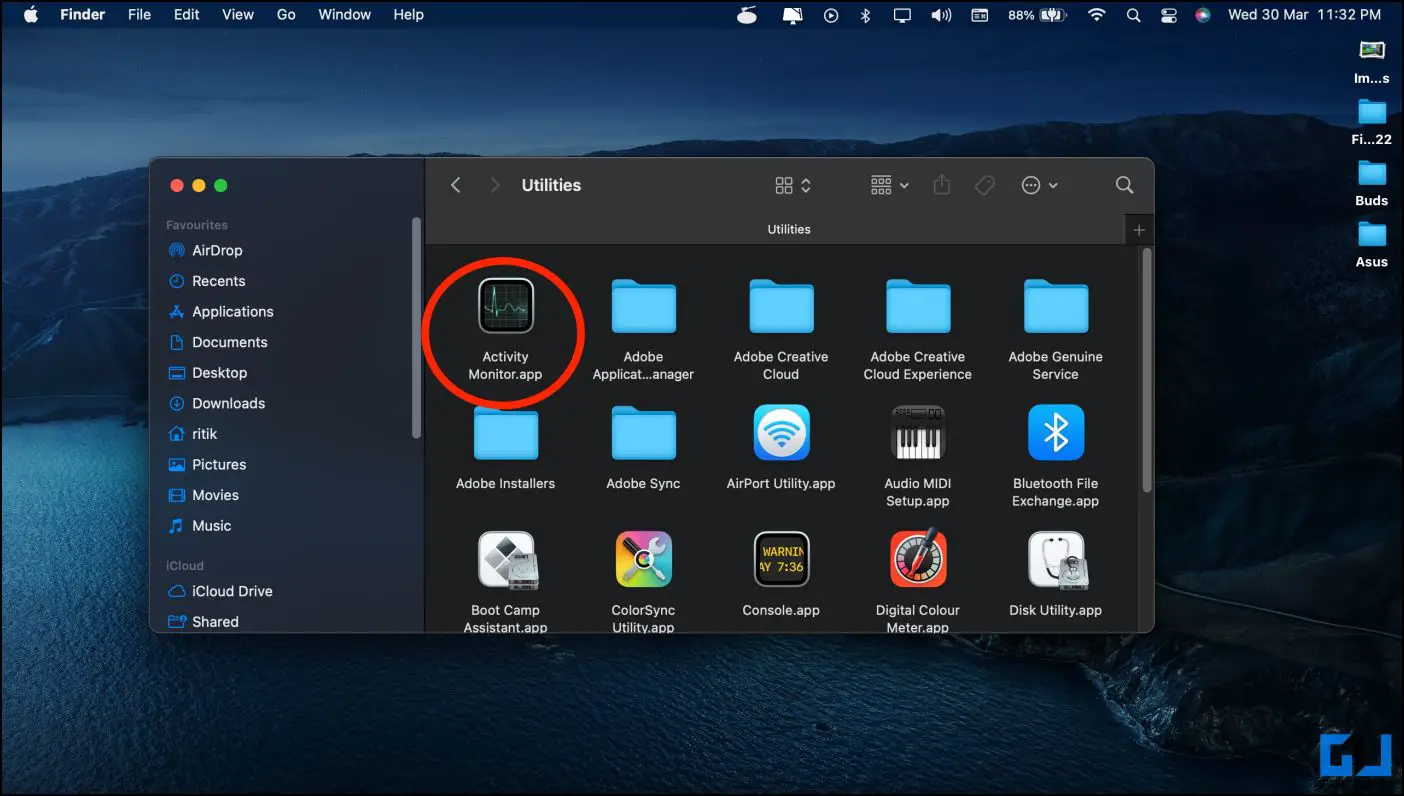
Task: Add a new tab with plus button
Action: pos(1139,229)
